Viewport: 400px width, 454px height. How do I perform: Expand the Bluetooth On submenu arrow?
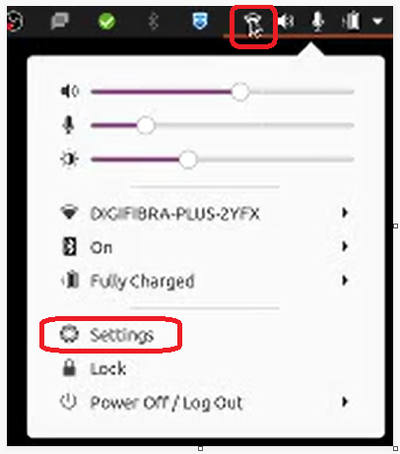[345, 247]
